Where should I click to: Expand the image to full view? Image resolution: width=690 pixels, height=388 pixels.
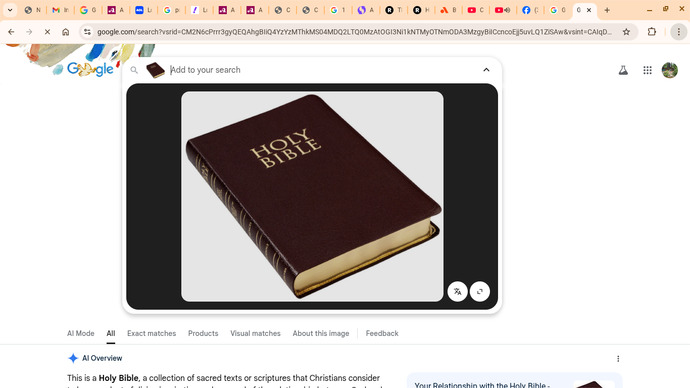480,291
